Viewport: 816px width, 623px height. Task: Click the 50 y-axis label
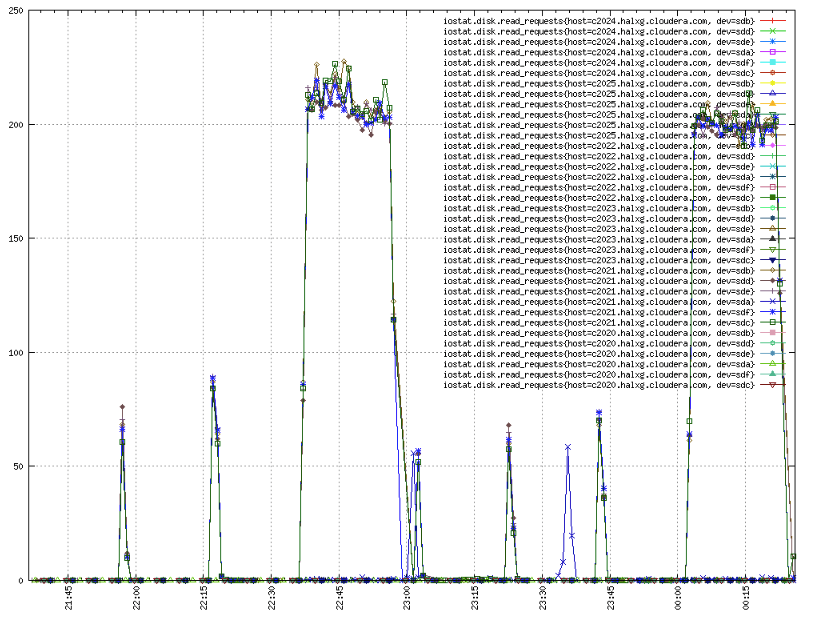[19, 466]
